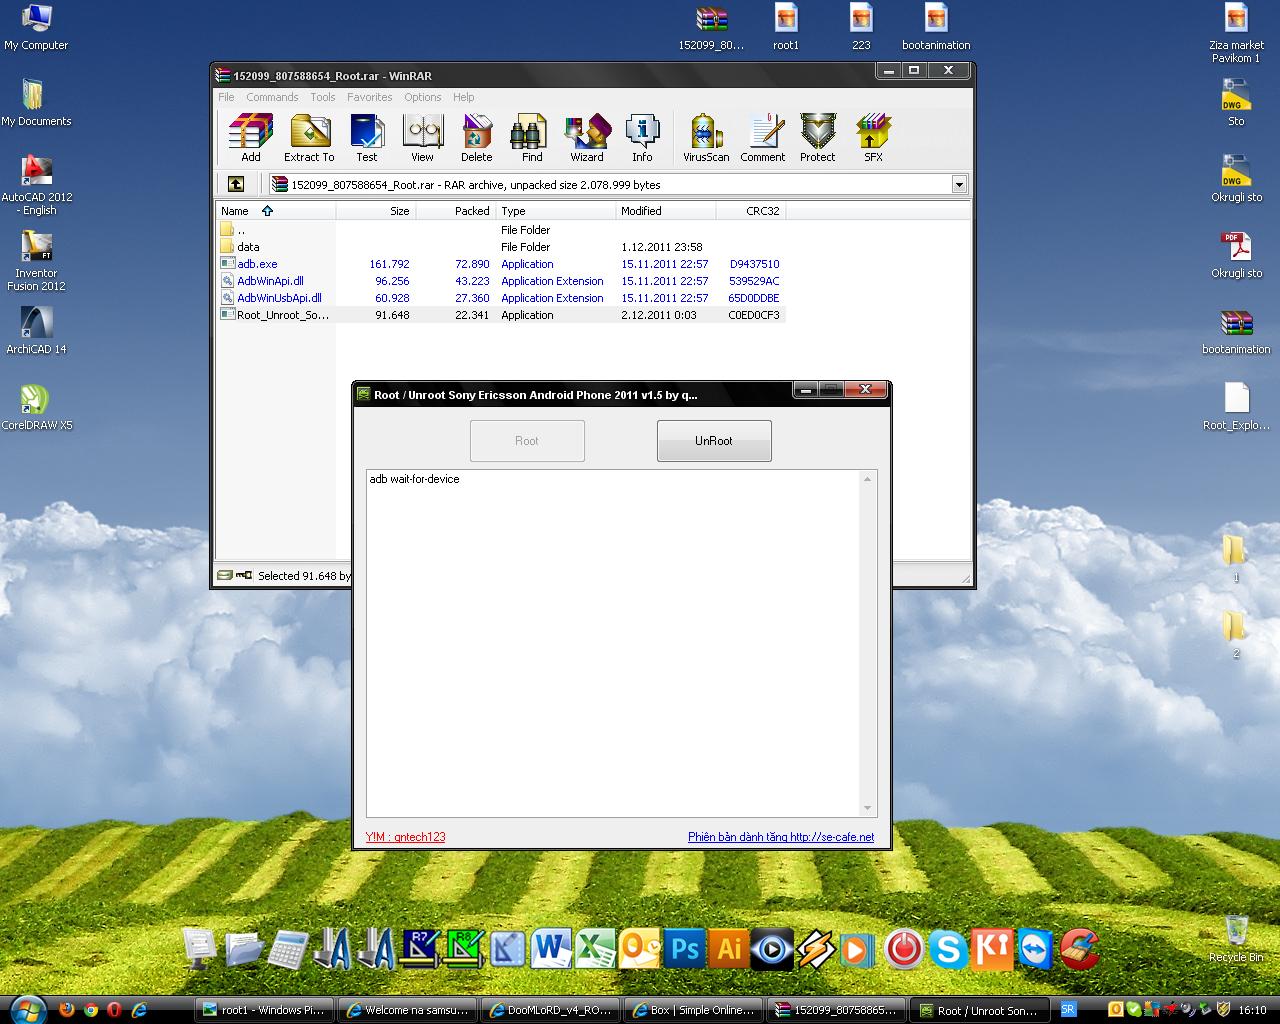Select adb.exe in the file list
The height and width of the screenshot is (1024, 1280).
point(257,264)
